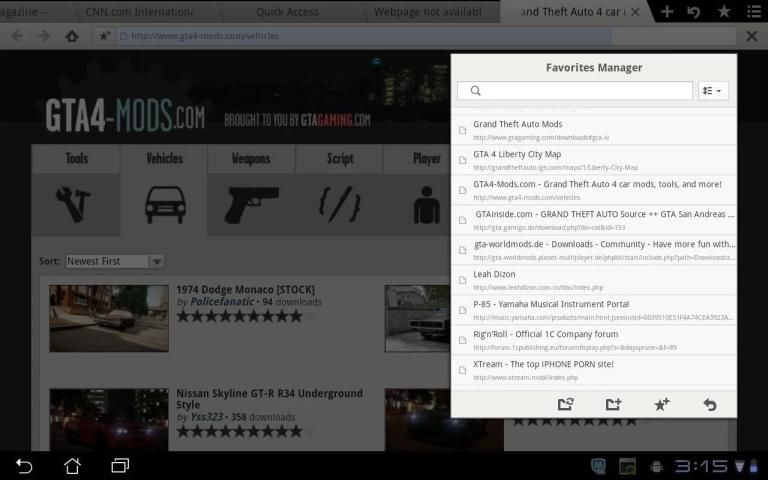This screenshot has height=480, width=768.
Task: Open a new browser tab with plus icon
Action: point(667,11)
